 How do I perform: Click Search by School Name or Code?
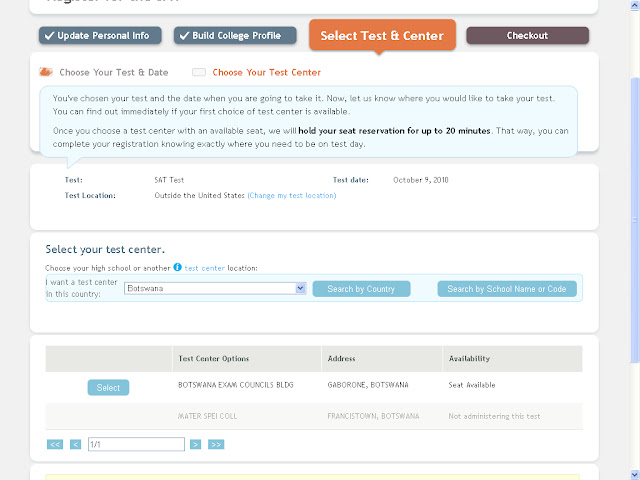[x=507, y=289]
